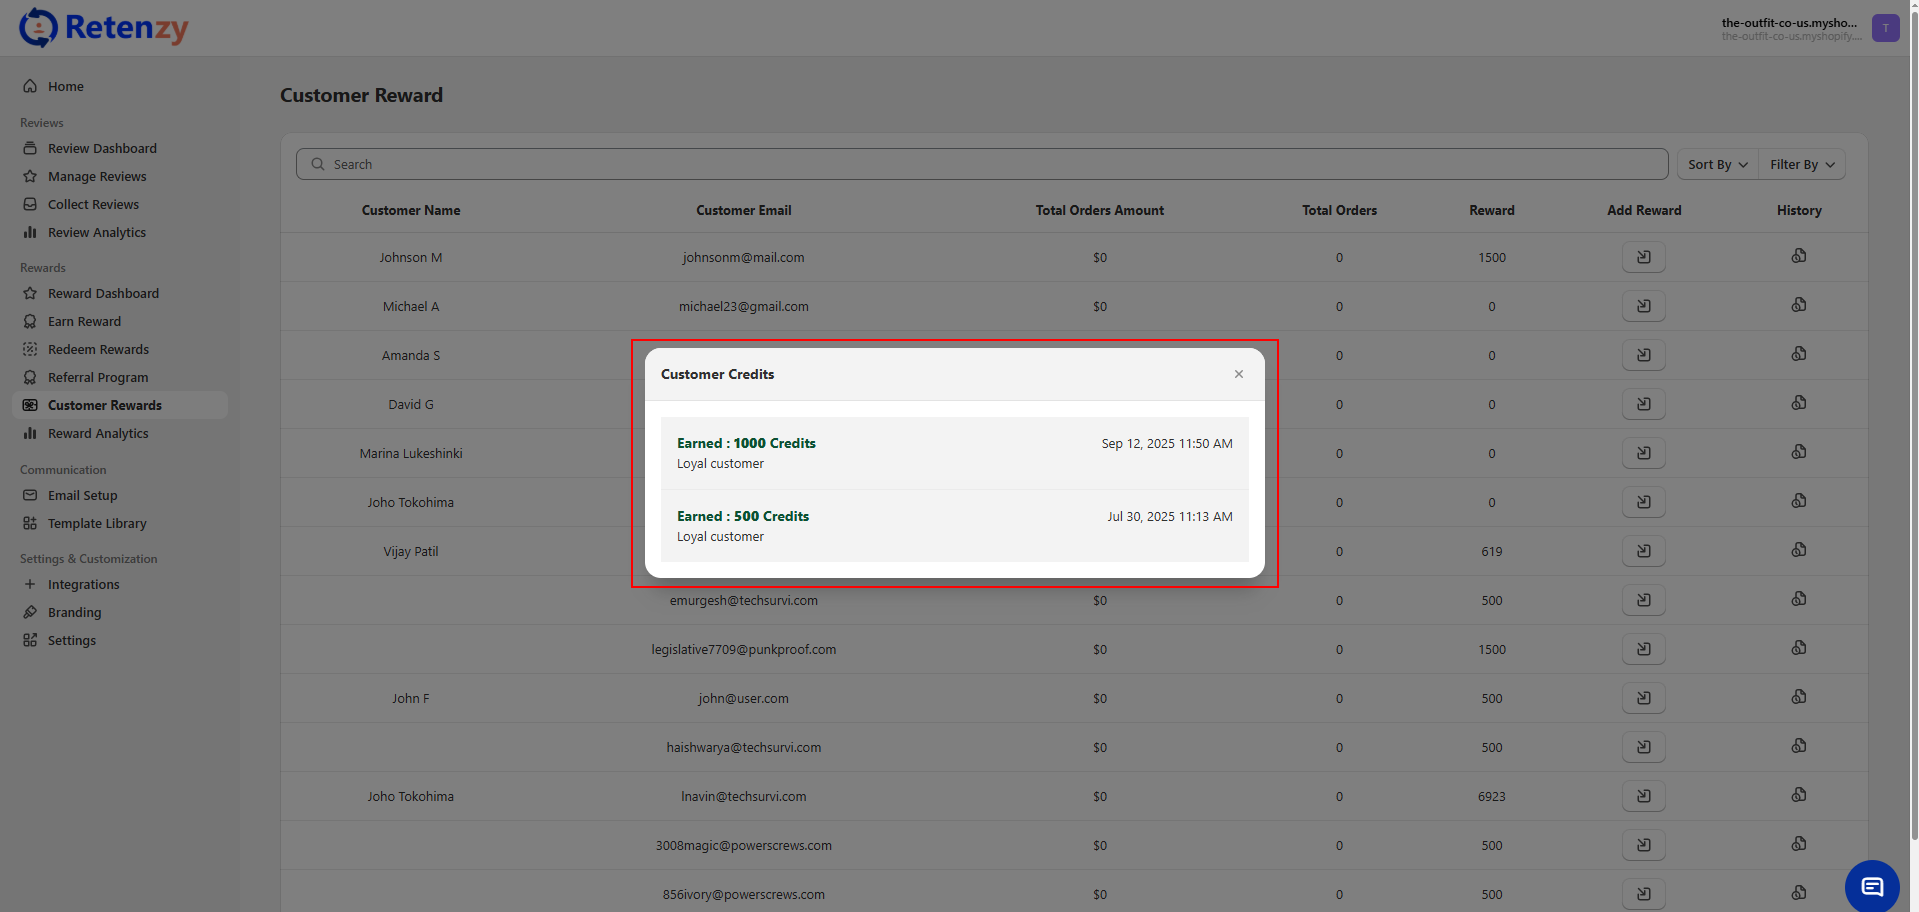
Task: Open history for Johnson M
Action: (x=1798, y=256)
